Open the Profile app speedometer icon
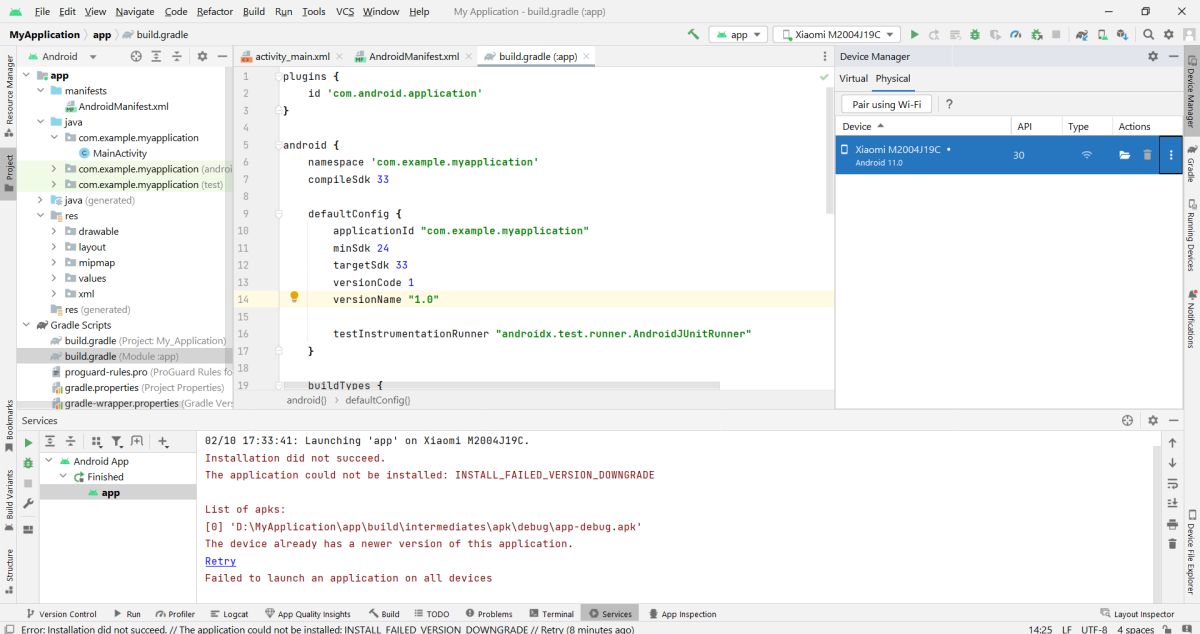The width and height of the screenshot is (1200, 634). (1015, 34)
